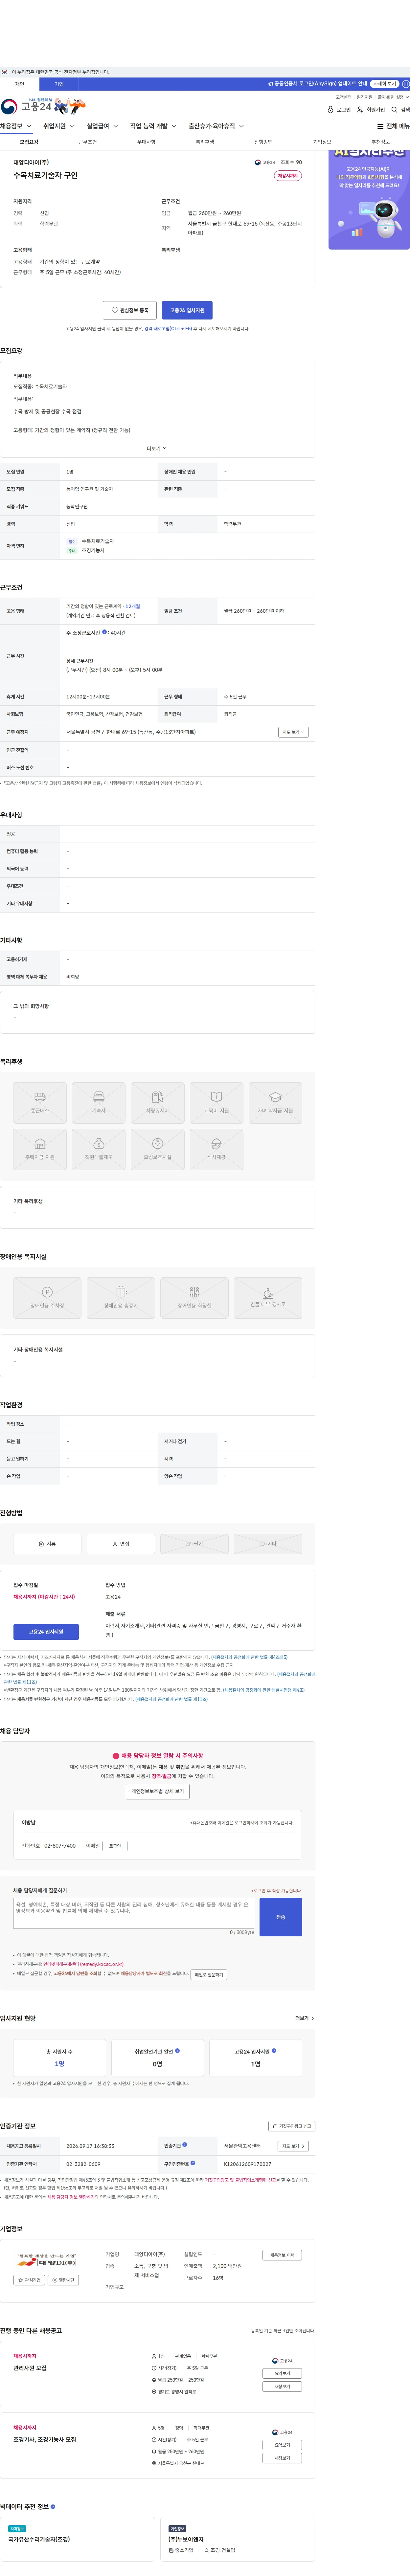Jump to the 기업정보 section tab
Screen dimensions: 410x2576
tap(322, 142)
